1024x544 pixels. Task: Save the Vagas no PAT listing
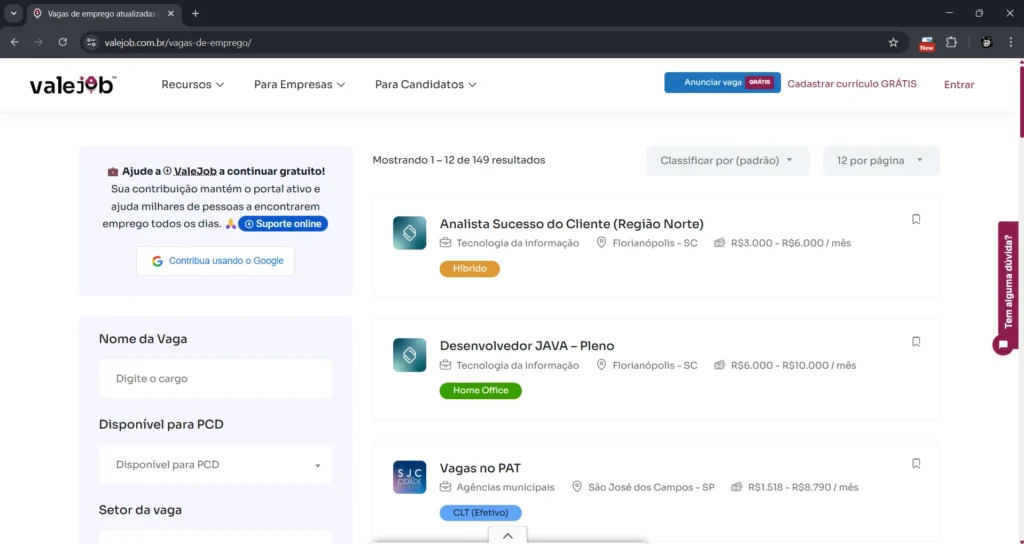pos(916,464)
